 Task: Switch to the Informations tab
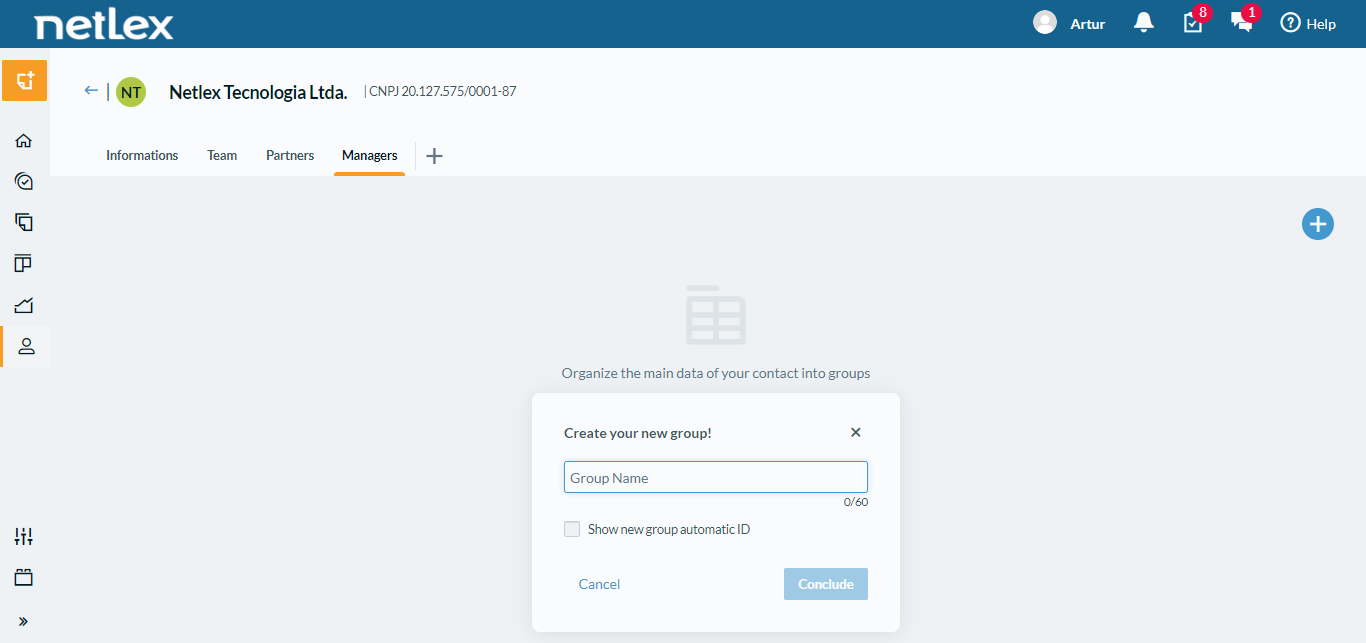point(142,155)
